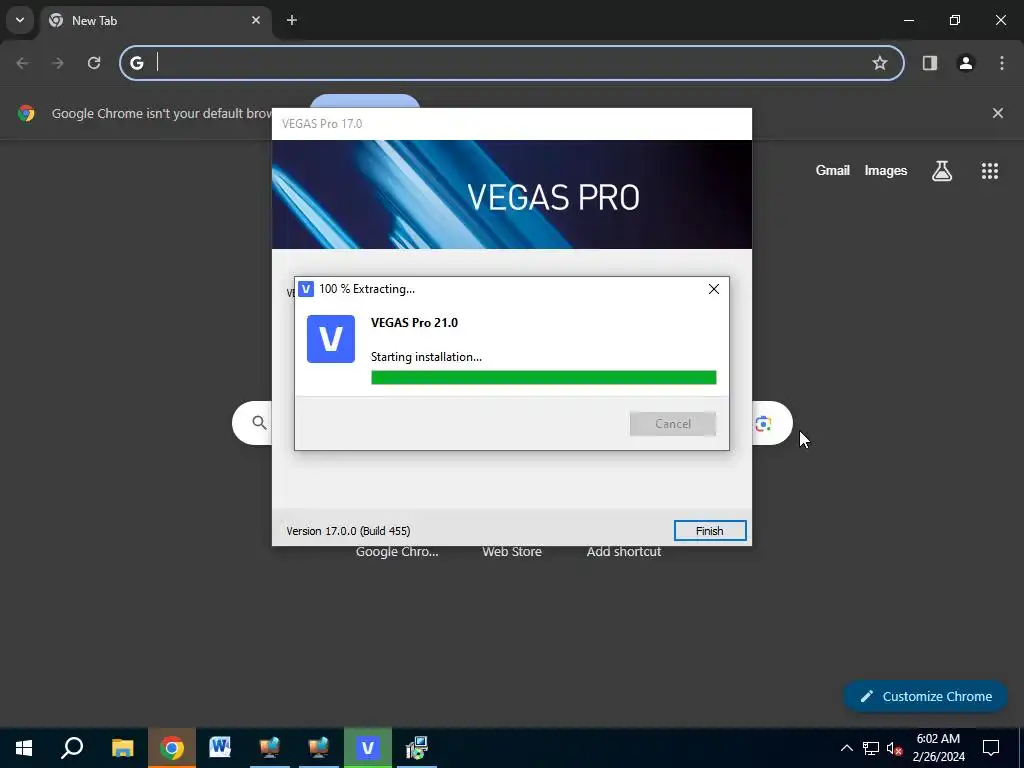This screenshot has height=768, width=1024.
Task: Bookmark this tab with the star icon
Action: [880, 63]
